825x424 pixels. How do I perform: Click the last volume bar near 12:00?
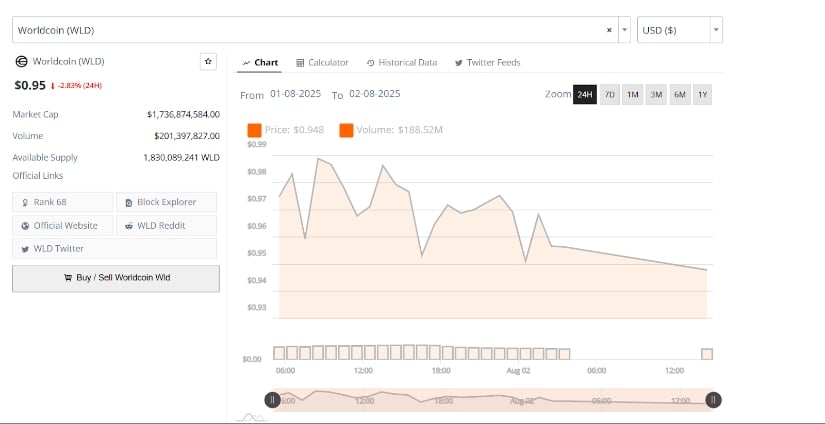tap(707, 354)
